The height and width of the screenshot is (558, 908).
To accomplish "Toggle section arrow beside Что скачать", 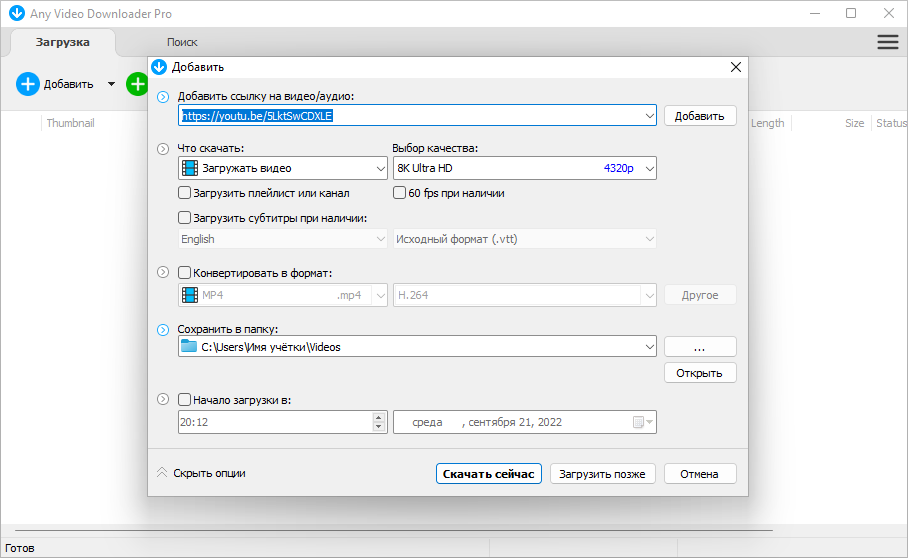I will coord(163,149).
